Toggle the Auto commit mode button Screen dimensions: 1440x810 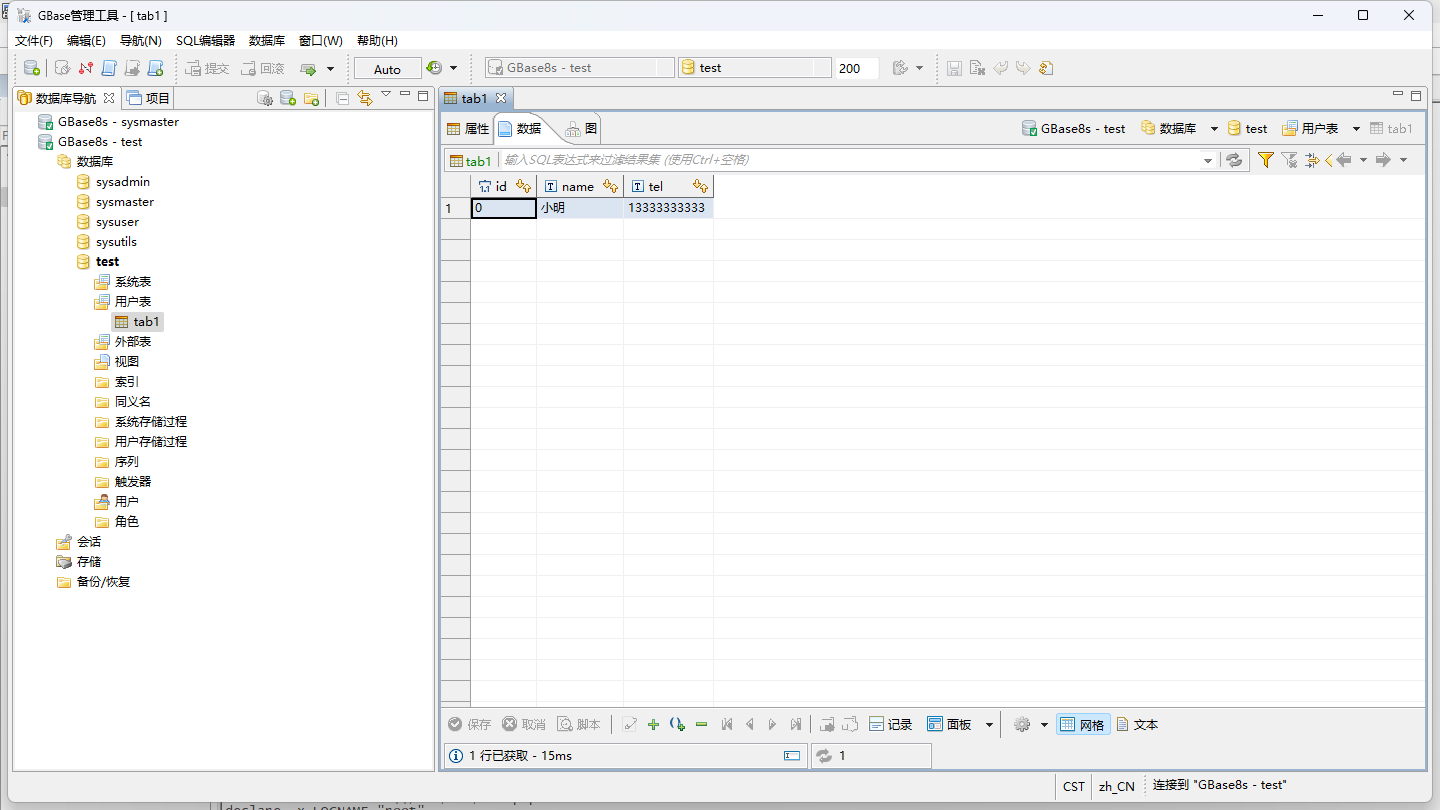pos(387,68)
